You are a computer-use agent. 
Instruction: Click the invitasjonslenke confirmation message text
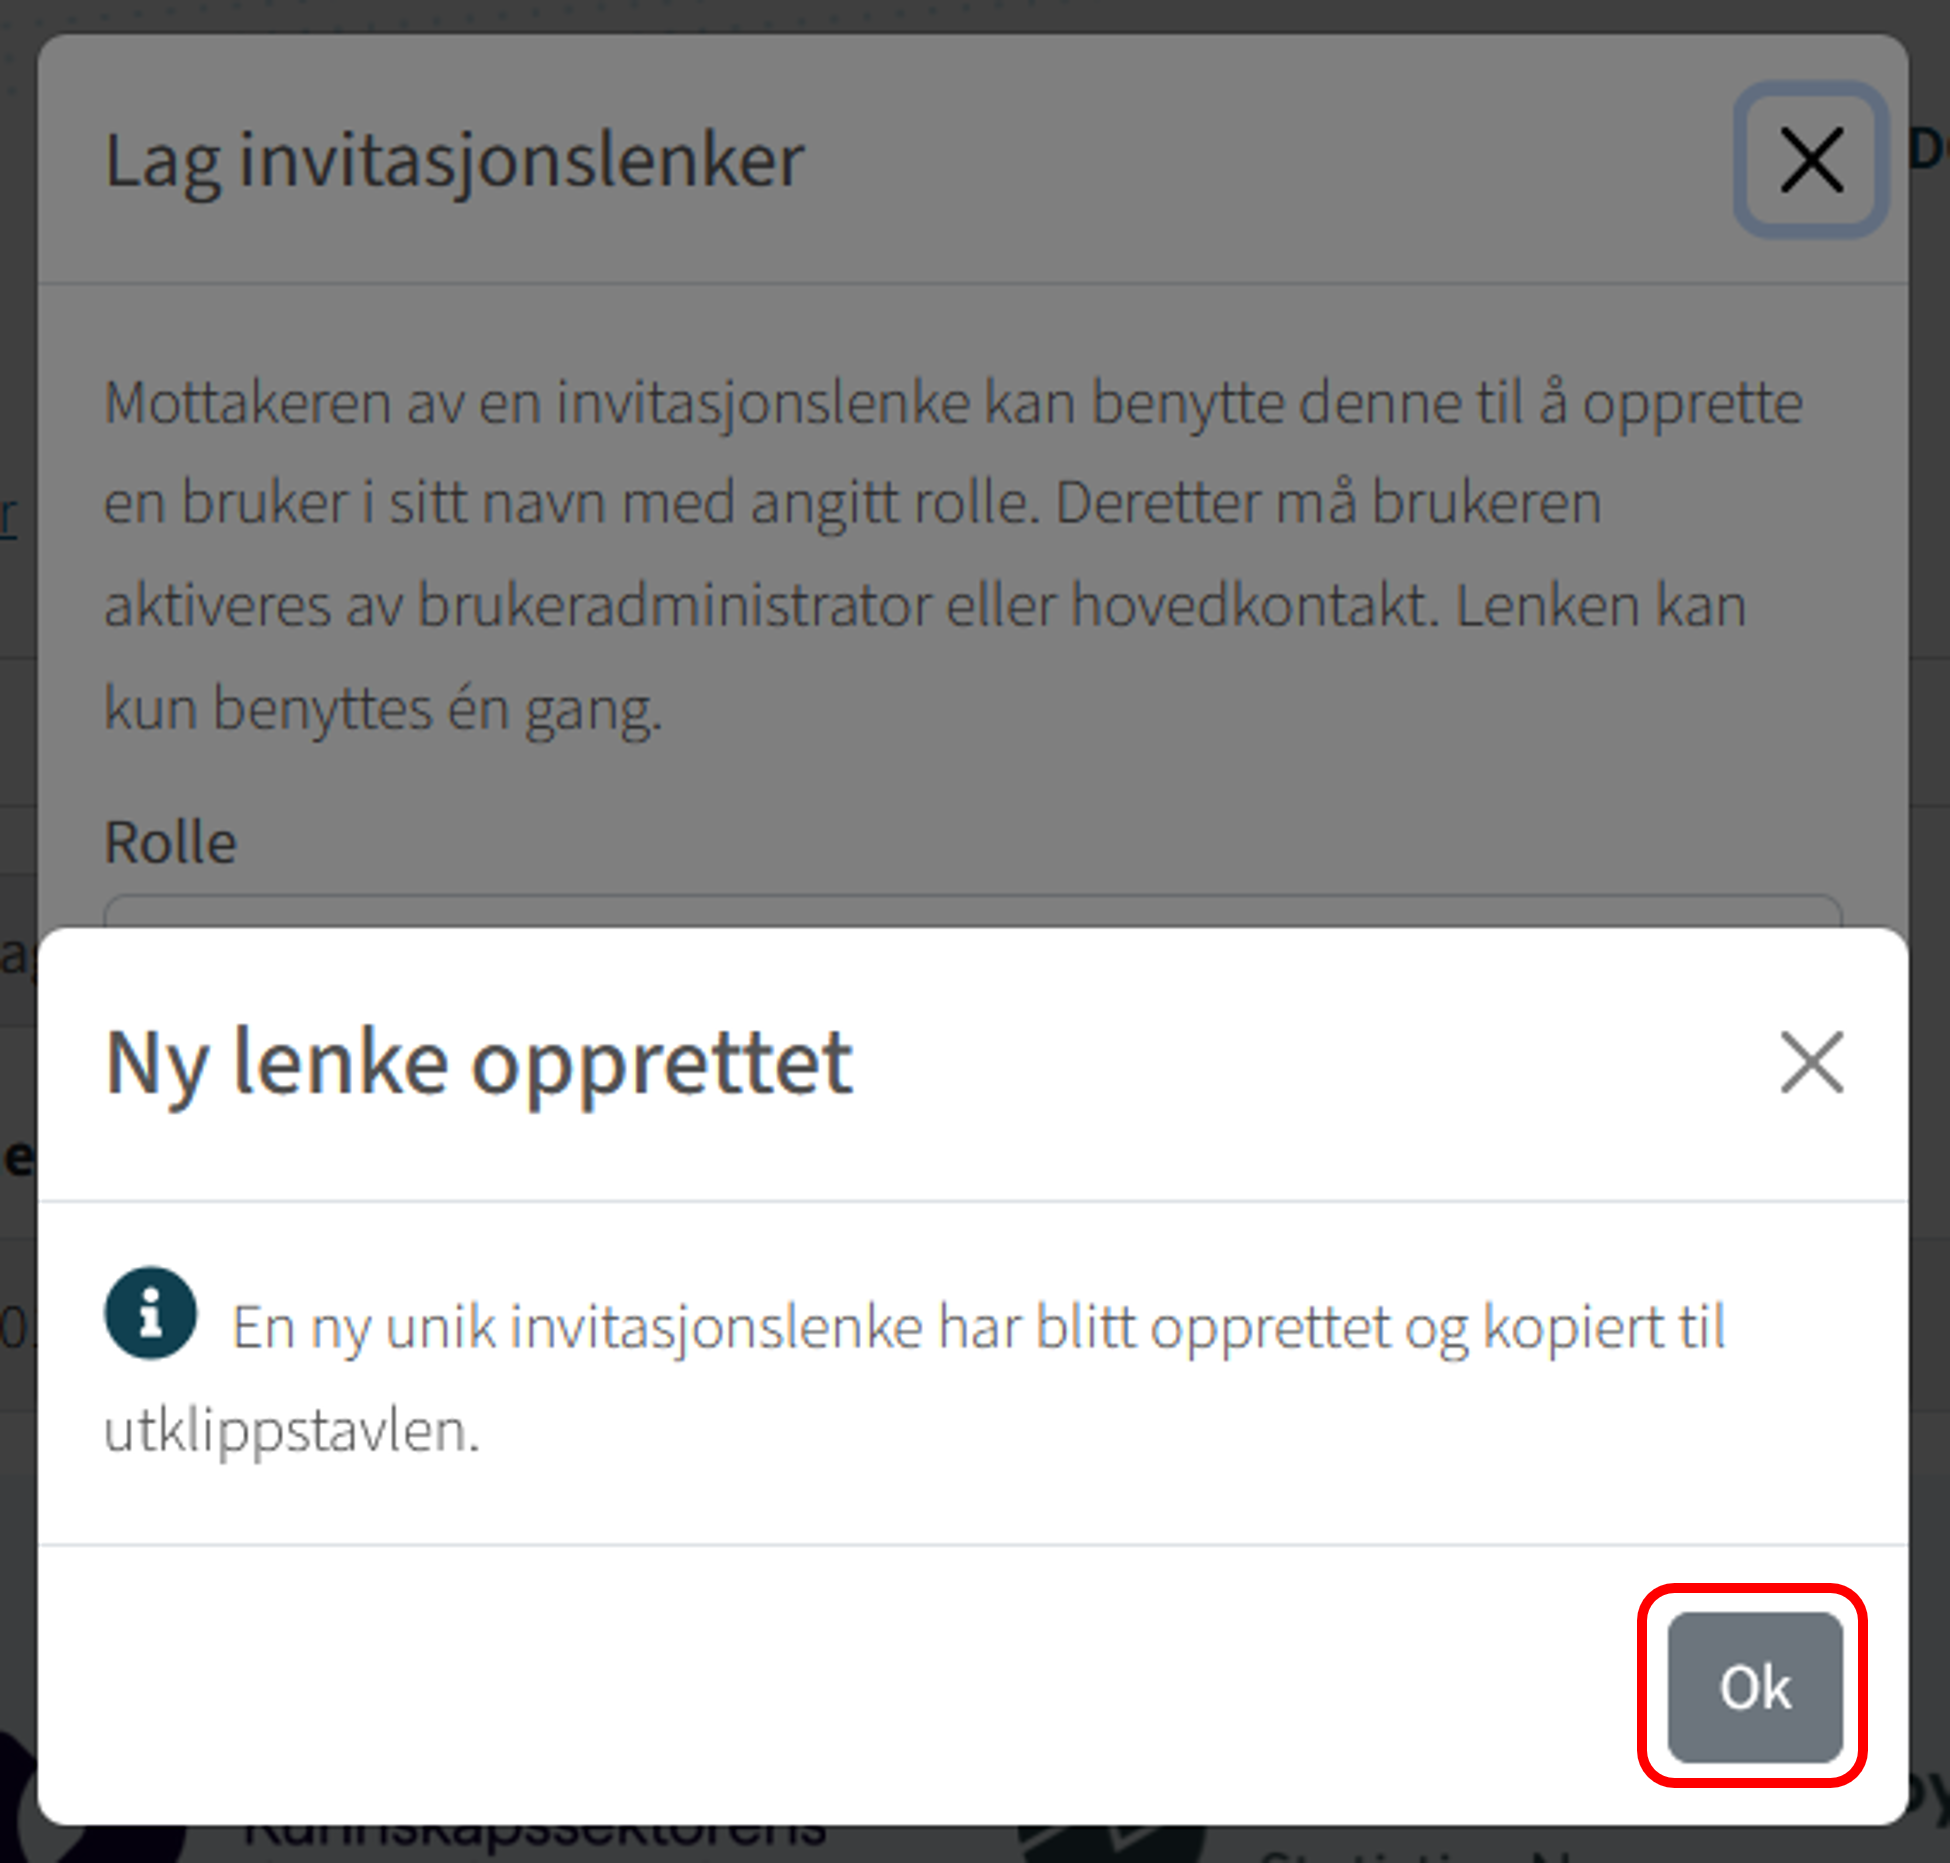point(915,1379)
